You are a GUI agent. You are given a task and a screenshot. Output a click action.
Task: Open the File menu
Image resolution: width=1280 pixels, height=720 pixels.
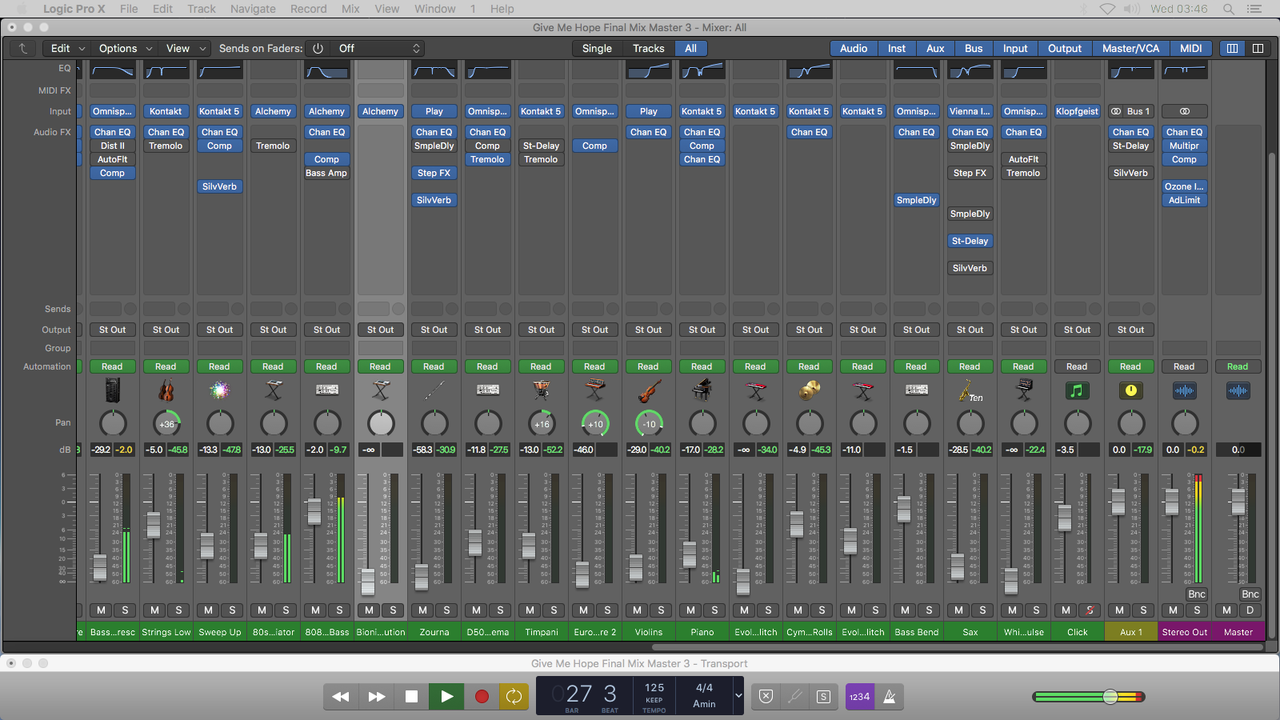(129, 9)
